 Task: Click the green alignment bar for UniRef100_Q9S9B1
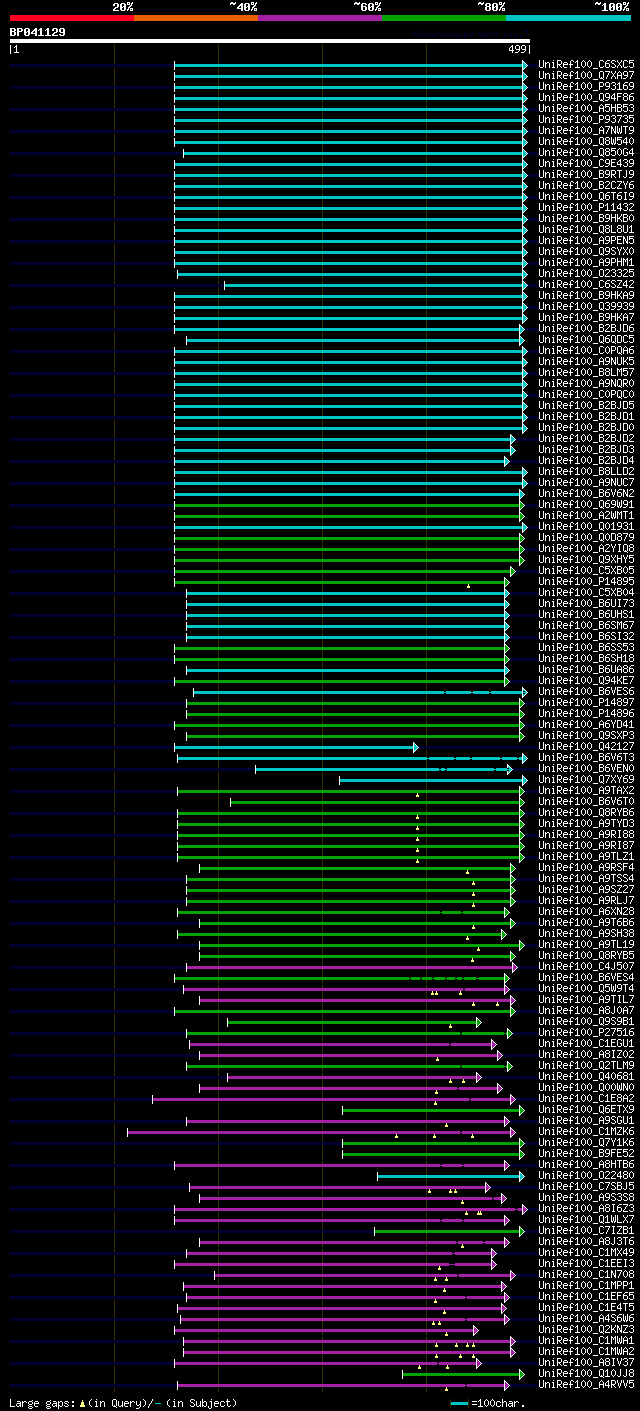pos(354,1022)
